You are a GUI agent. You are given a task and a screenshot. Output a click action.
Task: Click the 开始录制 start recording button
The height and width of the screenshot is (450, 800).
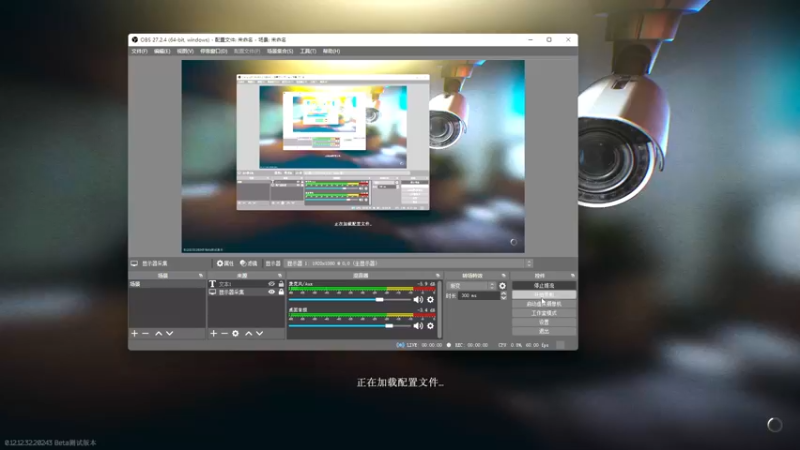pos(544,295)
